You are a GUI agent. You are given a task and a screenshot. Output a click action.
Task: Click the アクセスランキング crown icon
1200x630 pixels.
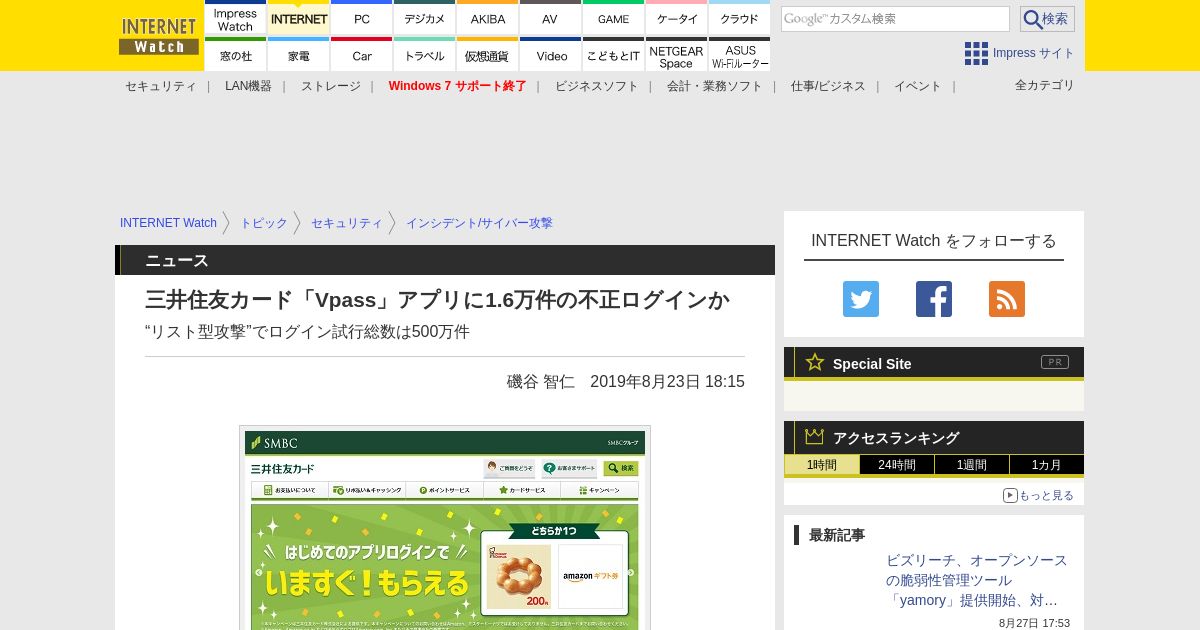click(814, 437)
